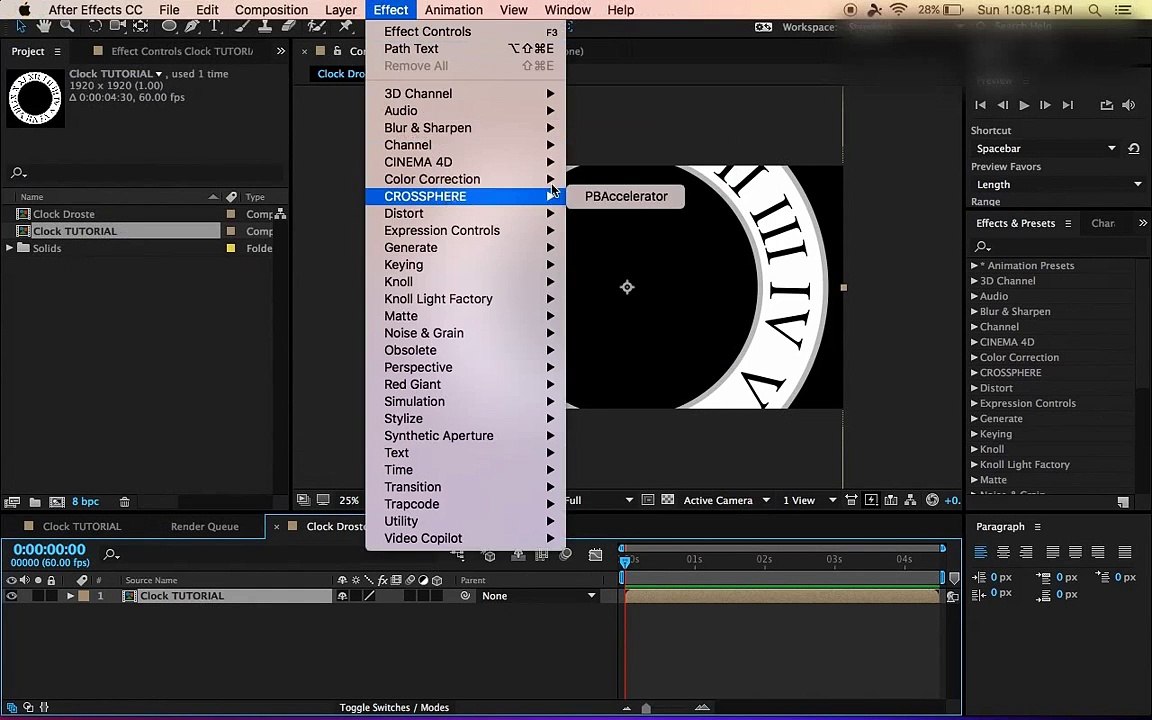Open the Trapcode effect submenu

[466, 504]
